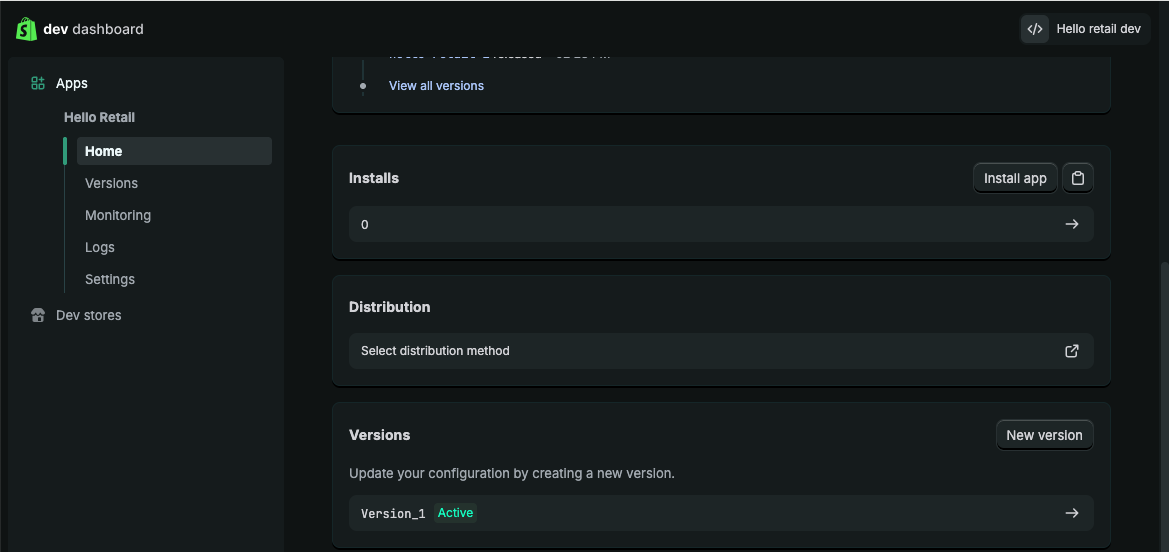Click the code brackets icon near Hello retail dev
This screenshot has width=1169, height=552.
tap(1035, 29)
